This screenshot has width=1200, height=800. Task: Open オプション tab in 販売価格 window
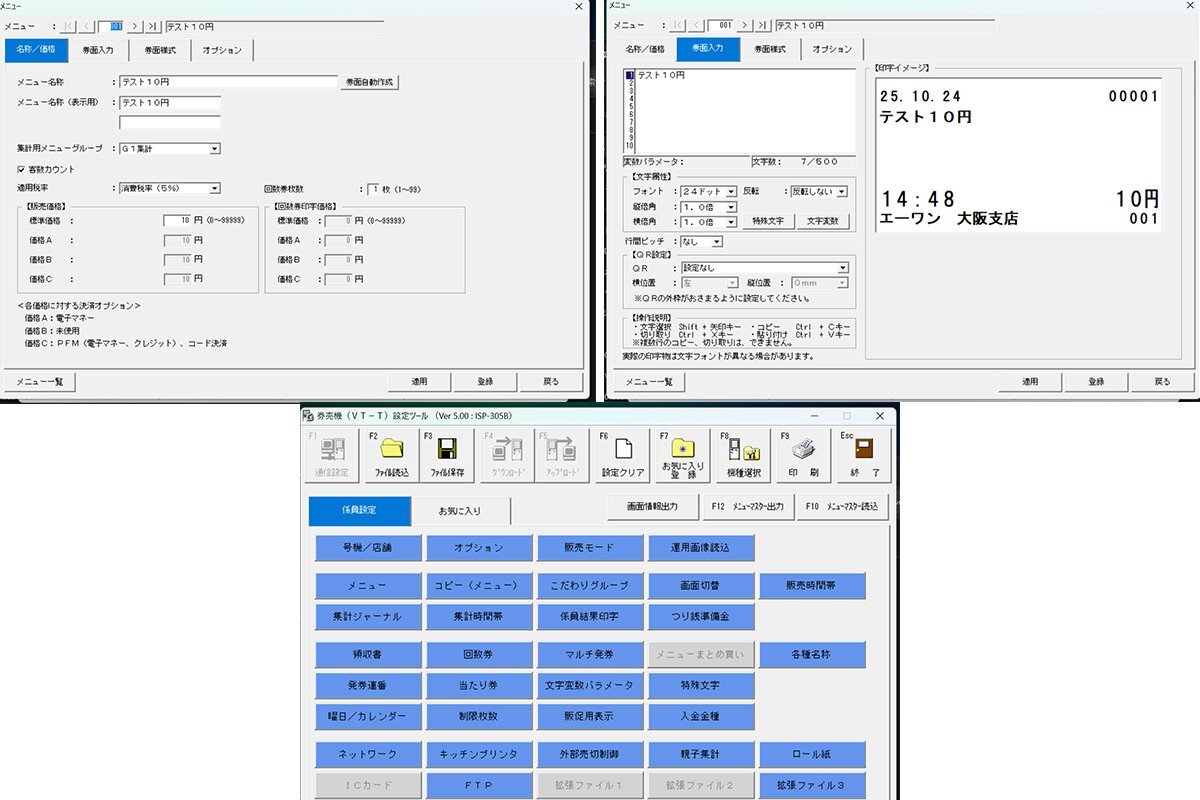pyautogui.click(x=221, y=50)
